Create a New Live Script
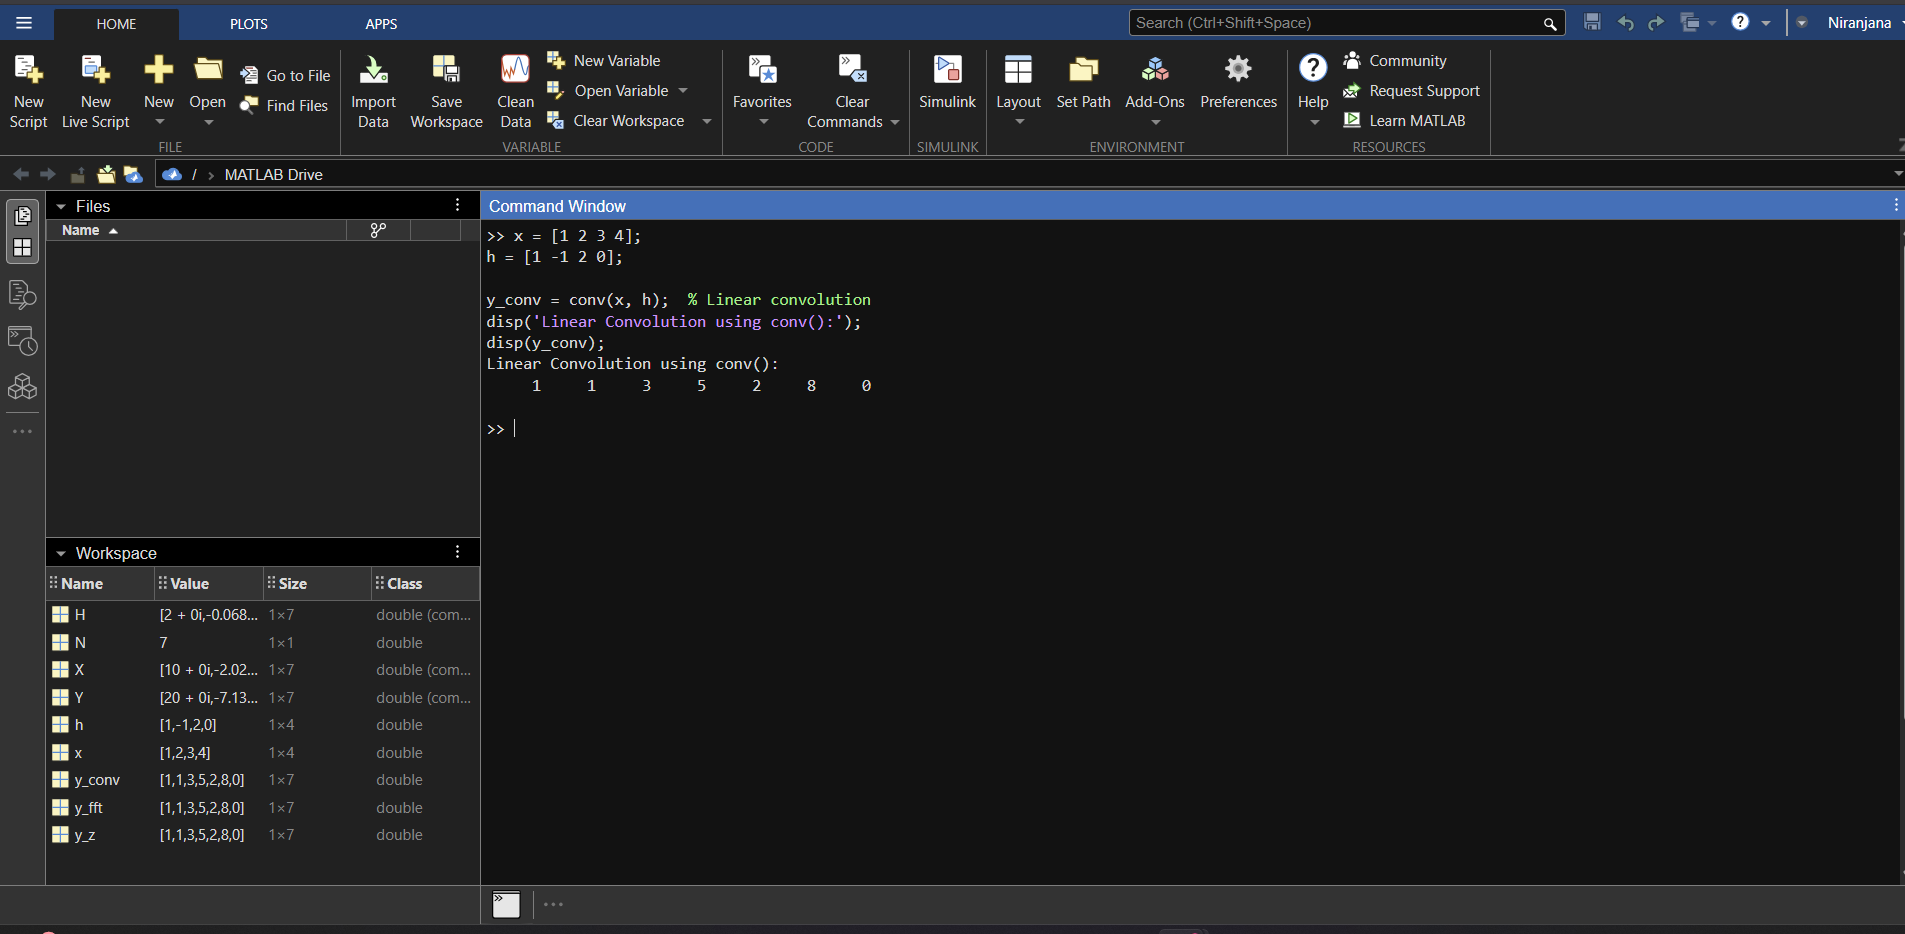Image resolution: width=1905 pixels, height=934 pixels. coord(96,92)
